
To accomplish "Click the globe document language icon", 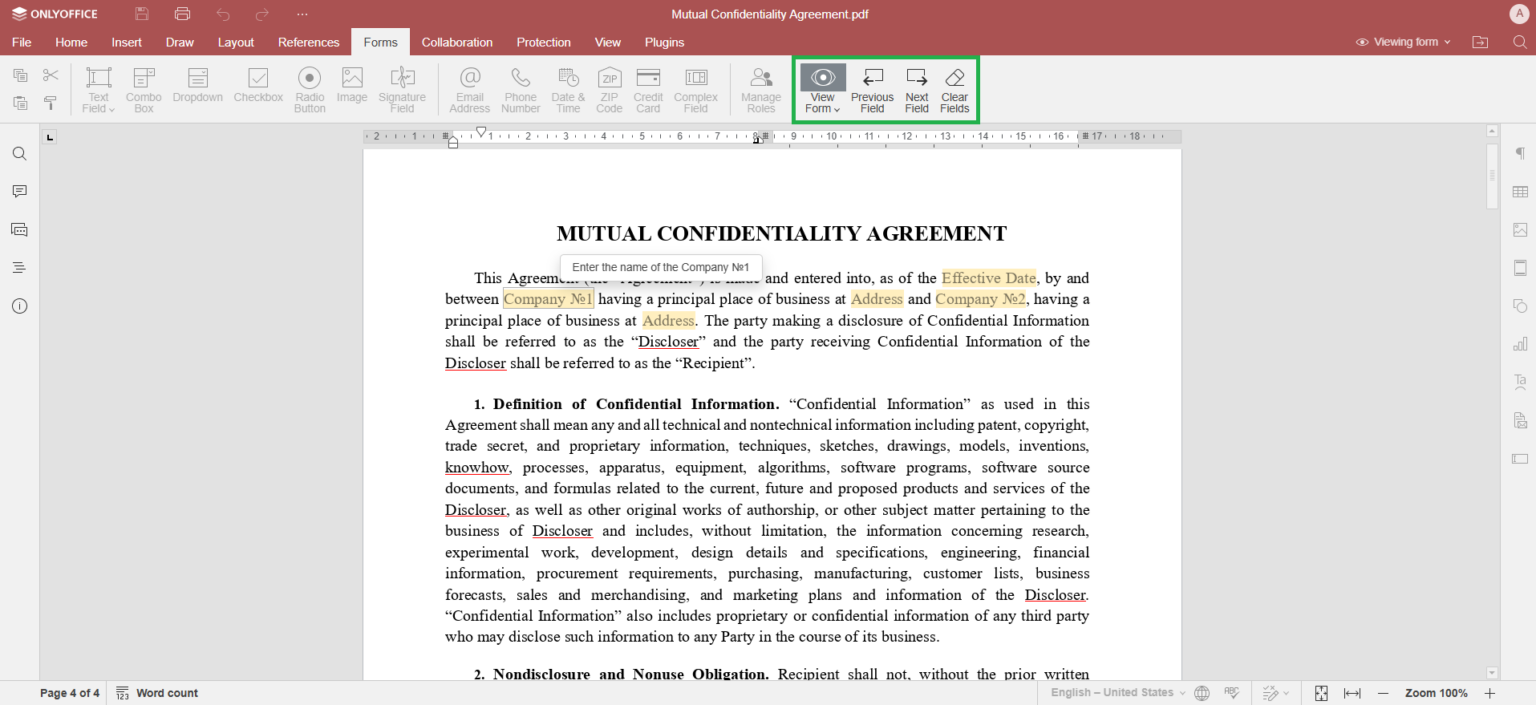I will (1202, 693).
